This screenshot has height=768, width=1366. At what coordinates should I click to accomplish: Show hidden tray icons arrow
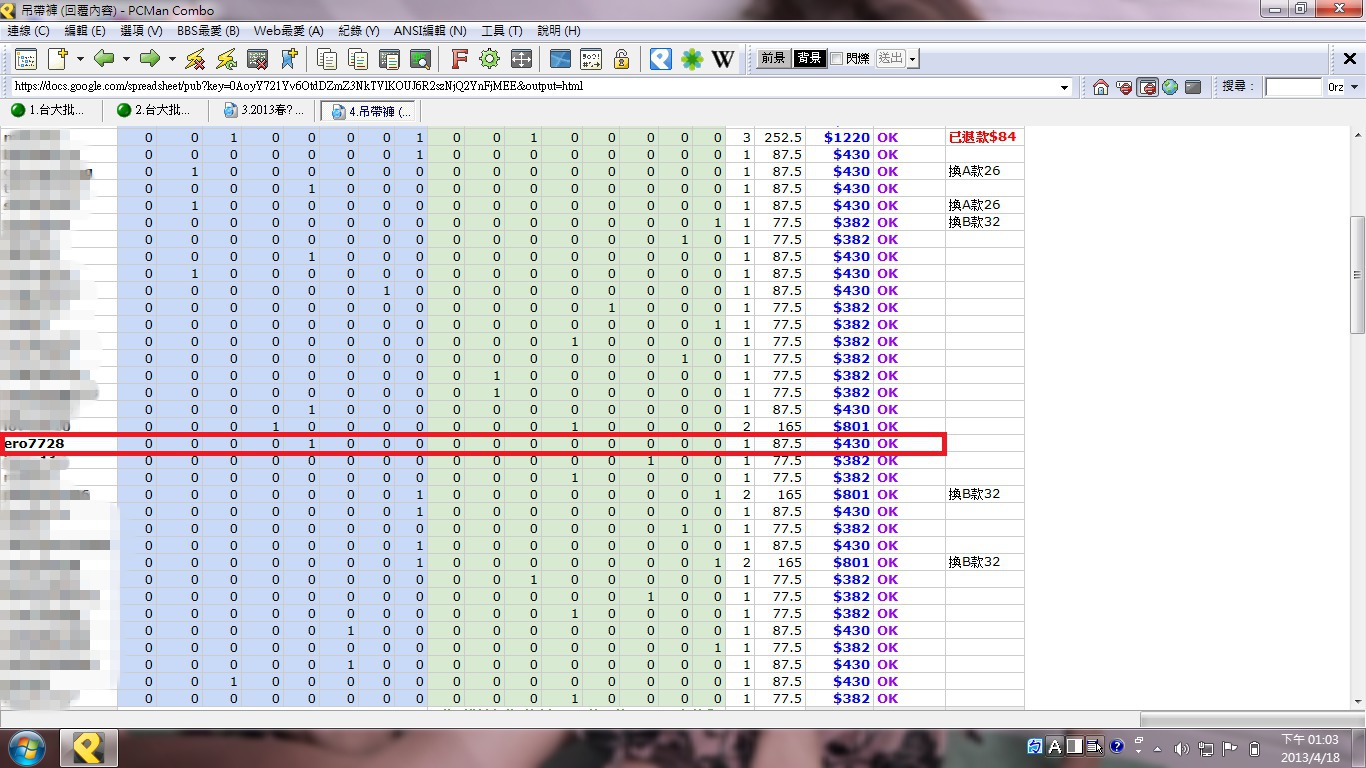[1158, 749]
